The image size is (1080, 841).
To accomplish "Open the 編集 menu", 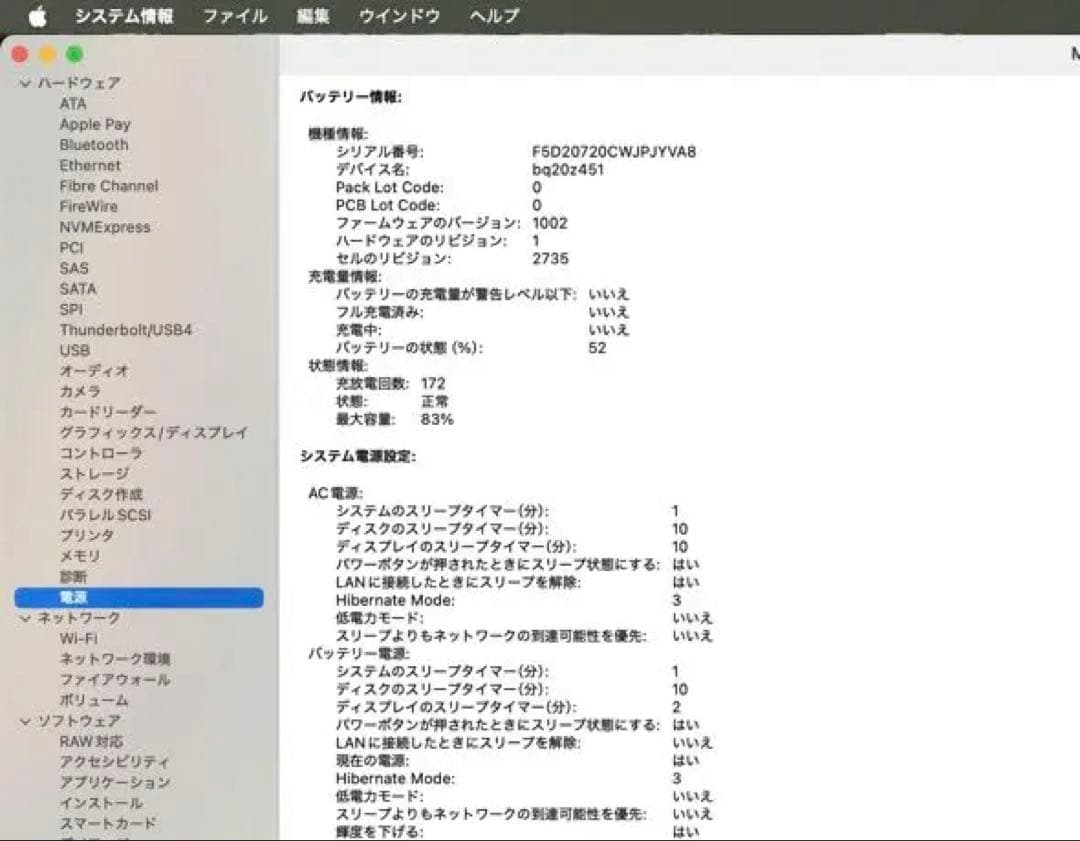I will click(x=312, y=15).
